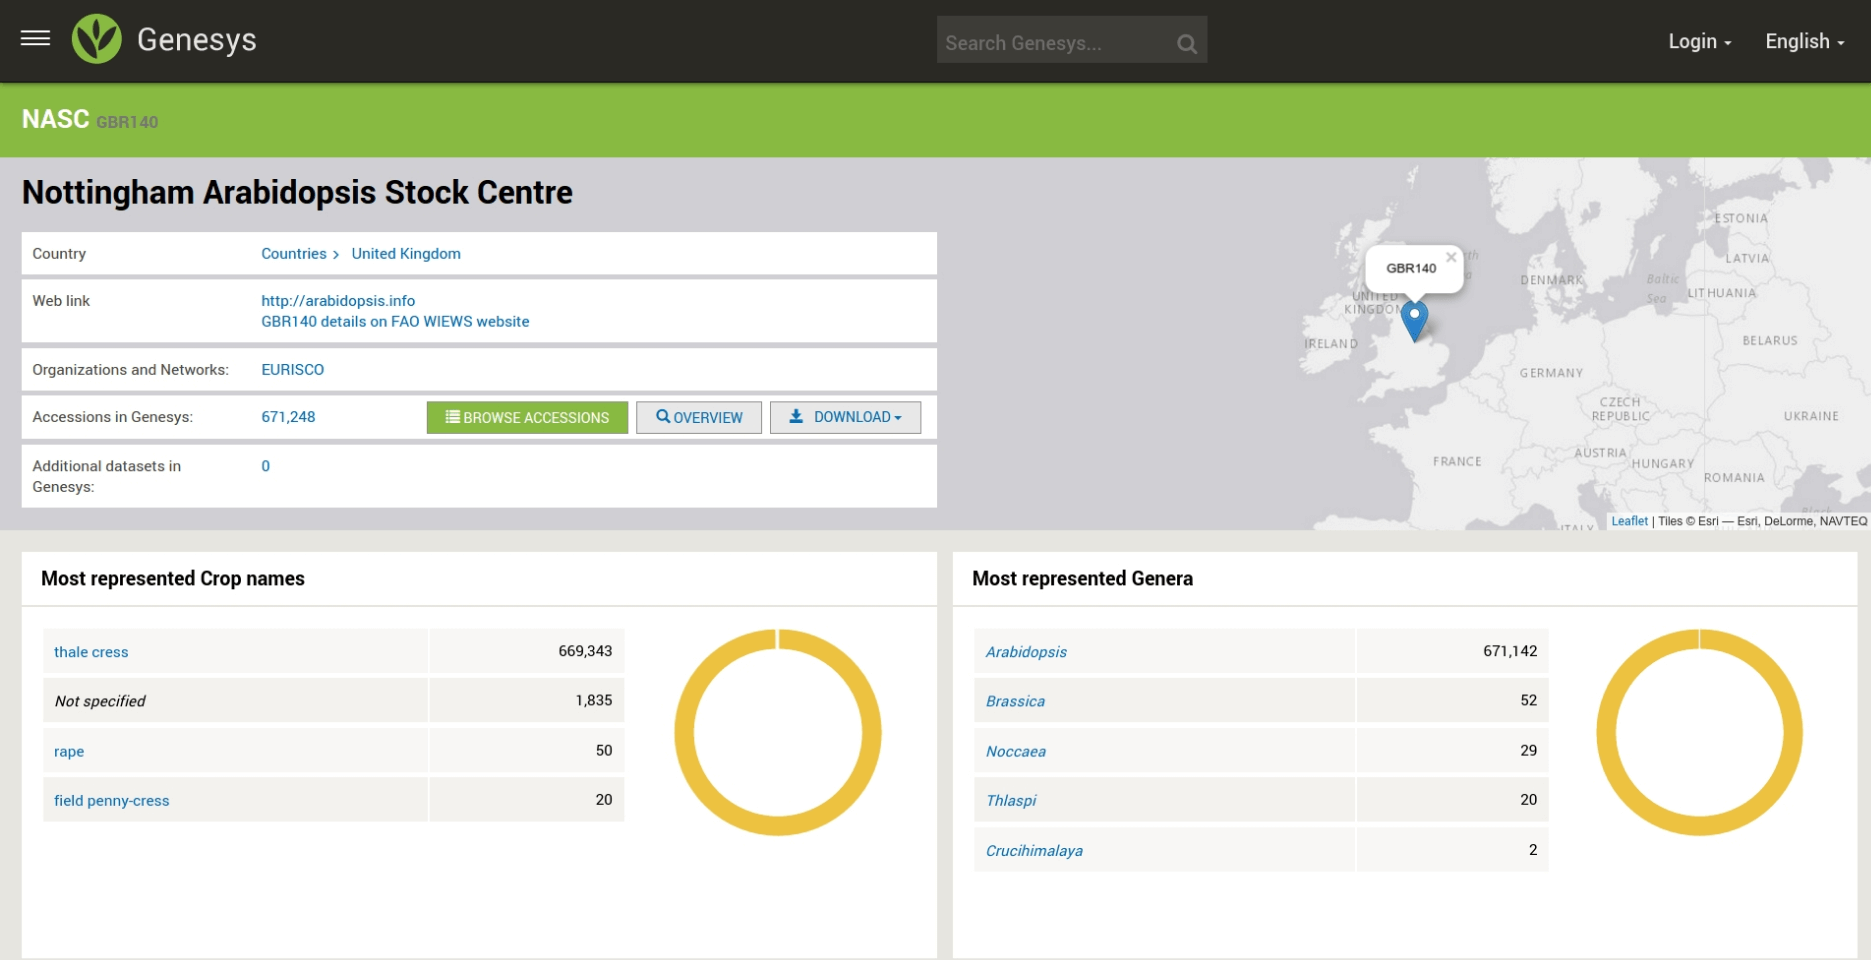Select the Brassica count of 52
1871x960 pixels.
point(1529,701)
